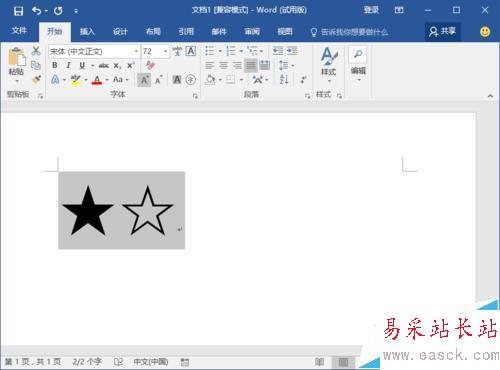Open the change case (Aa) dropdown

120,80
